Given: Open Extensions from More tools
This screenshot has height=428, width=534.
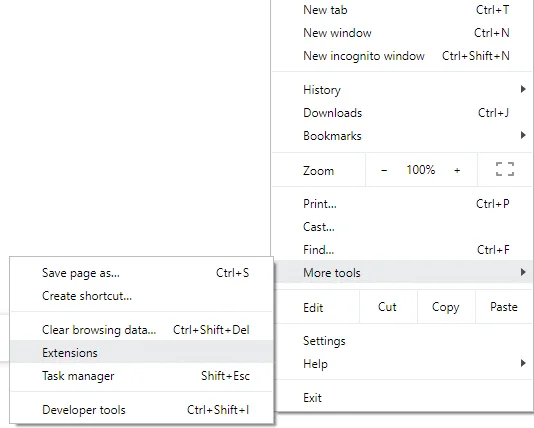Looking at the screenshot, I should coord(141,353).
